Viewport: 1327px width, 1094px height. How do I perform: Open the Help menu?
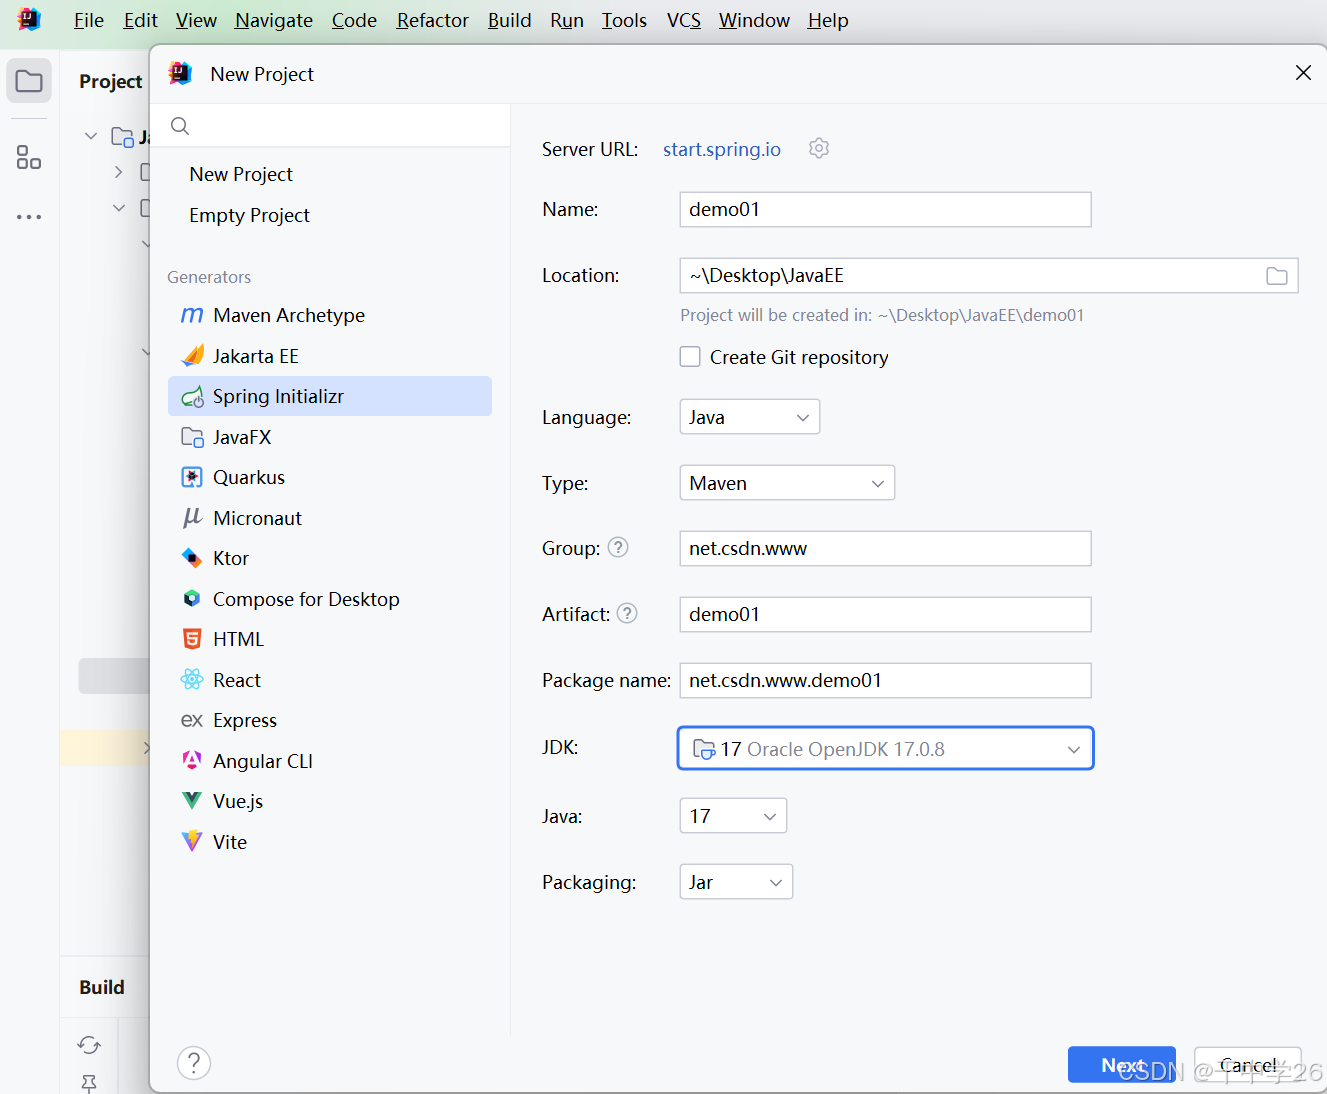pyautogui.click(x=828, y=20)
